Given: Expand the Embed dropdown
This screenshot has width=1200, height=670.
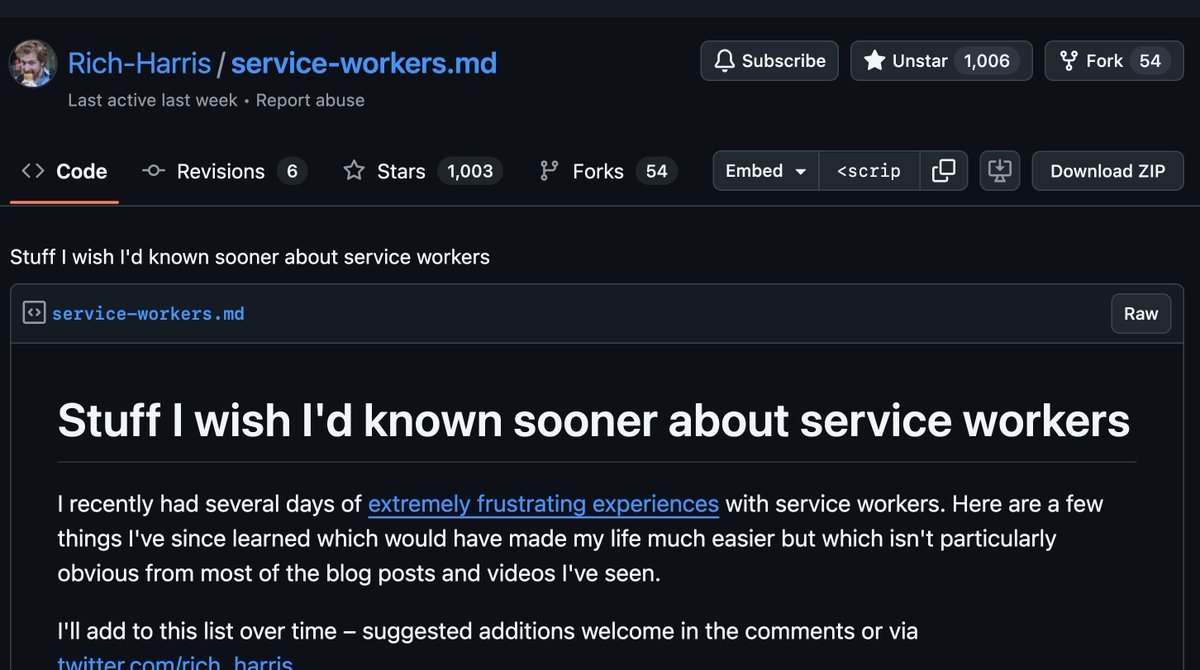Looking at the screenshot, I should click(766, 171).
